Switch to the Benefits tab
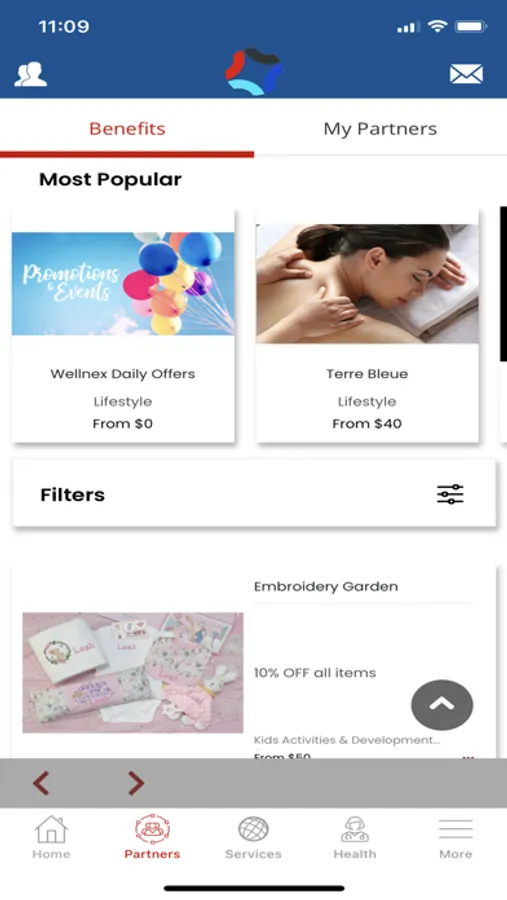507x900 pixels. (x=127, y=129)
